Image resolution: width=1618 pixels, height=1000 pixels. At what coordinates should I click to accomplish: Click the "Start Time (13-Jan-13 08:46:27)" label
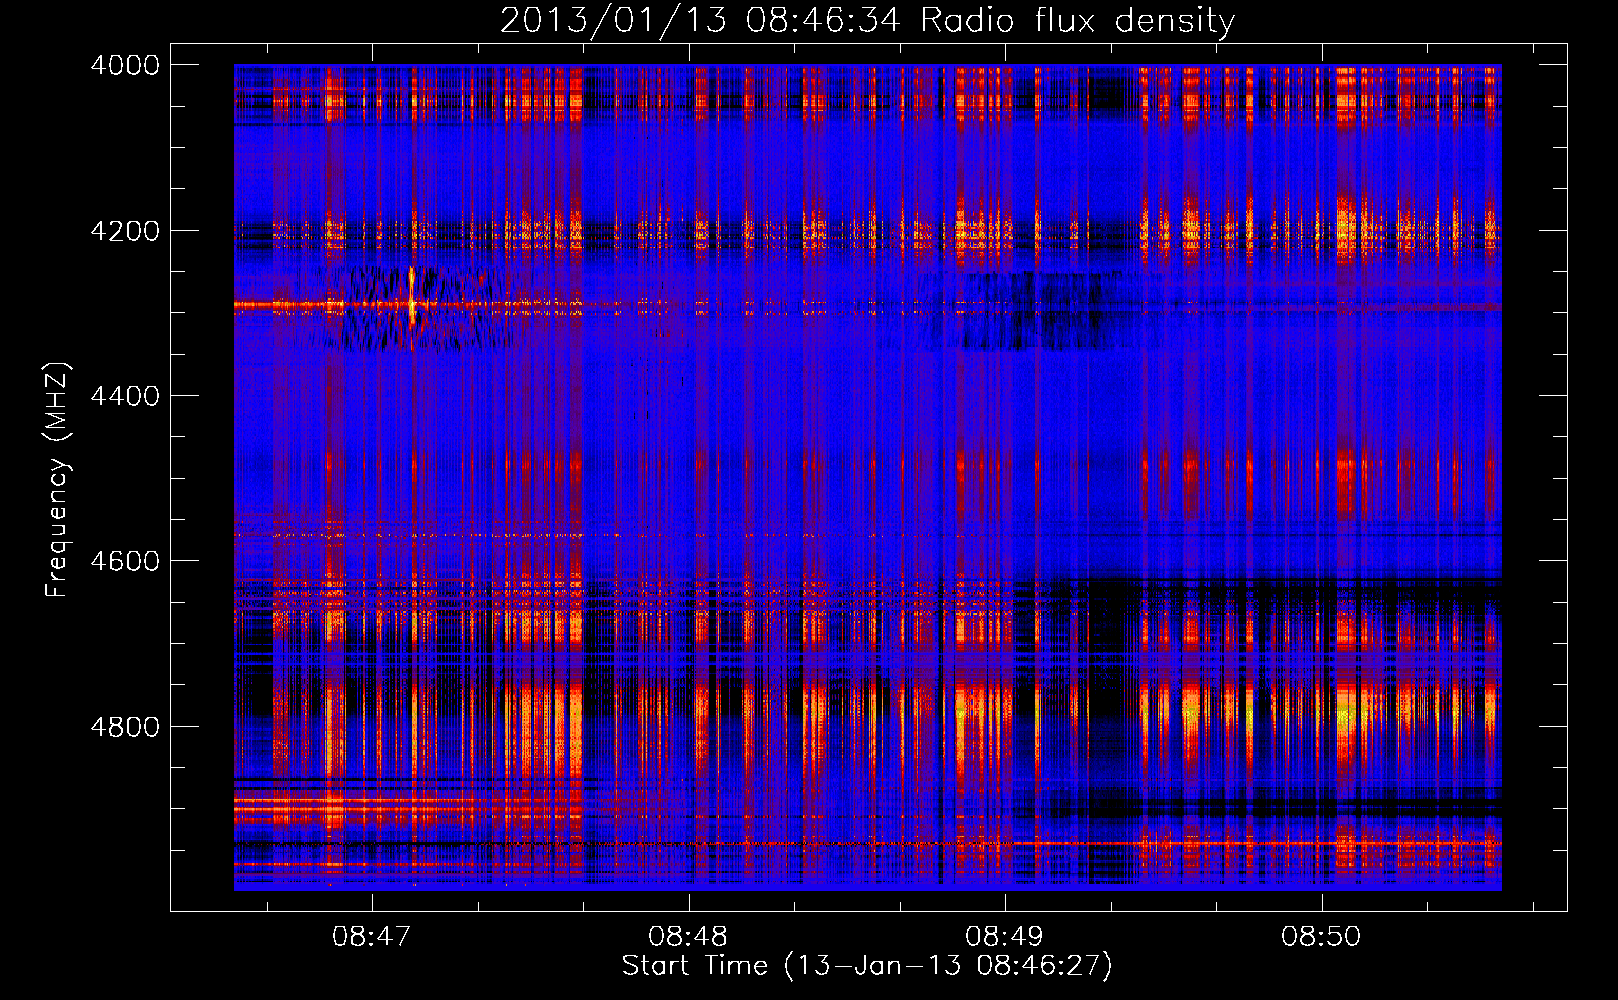pyautogui.click(x=867, y=966)
